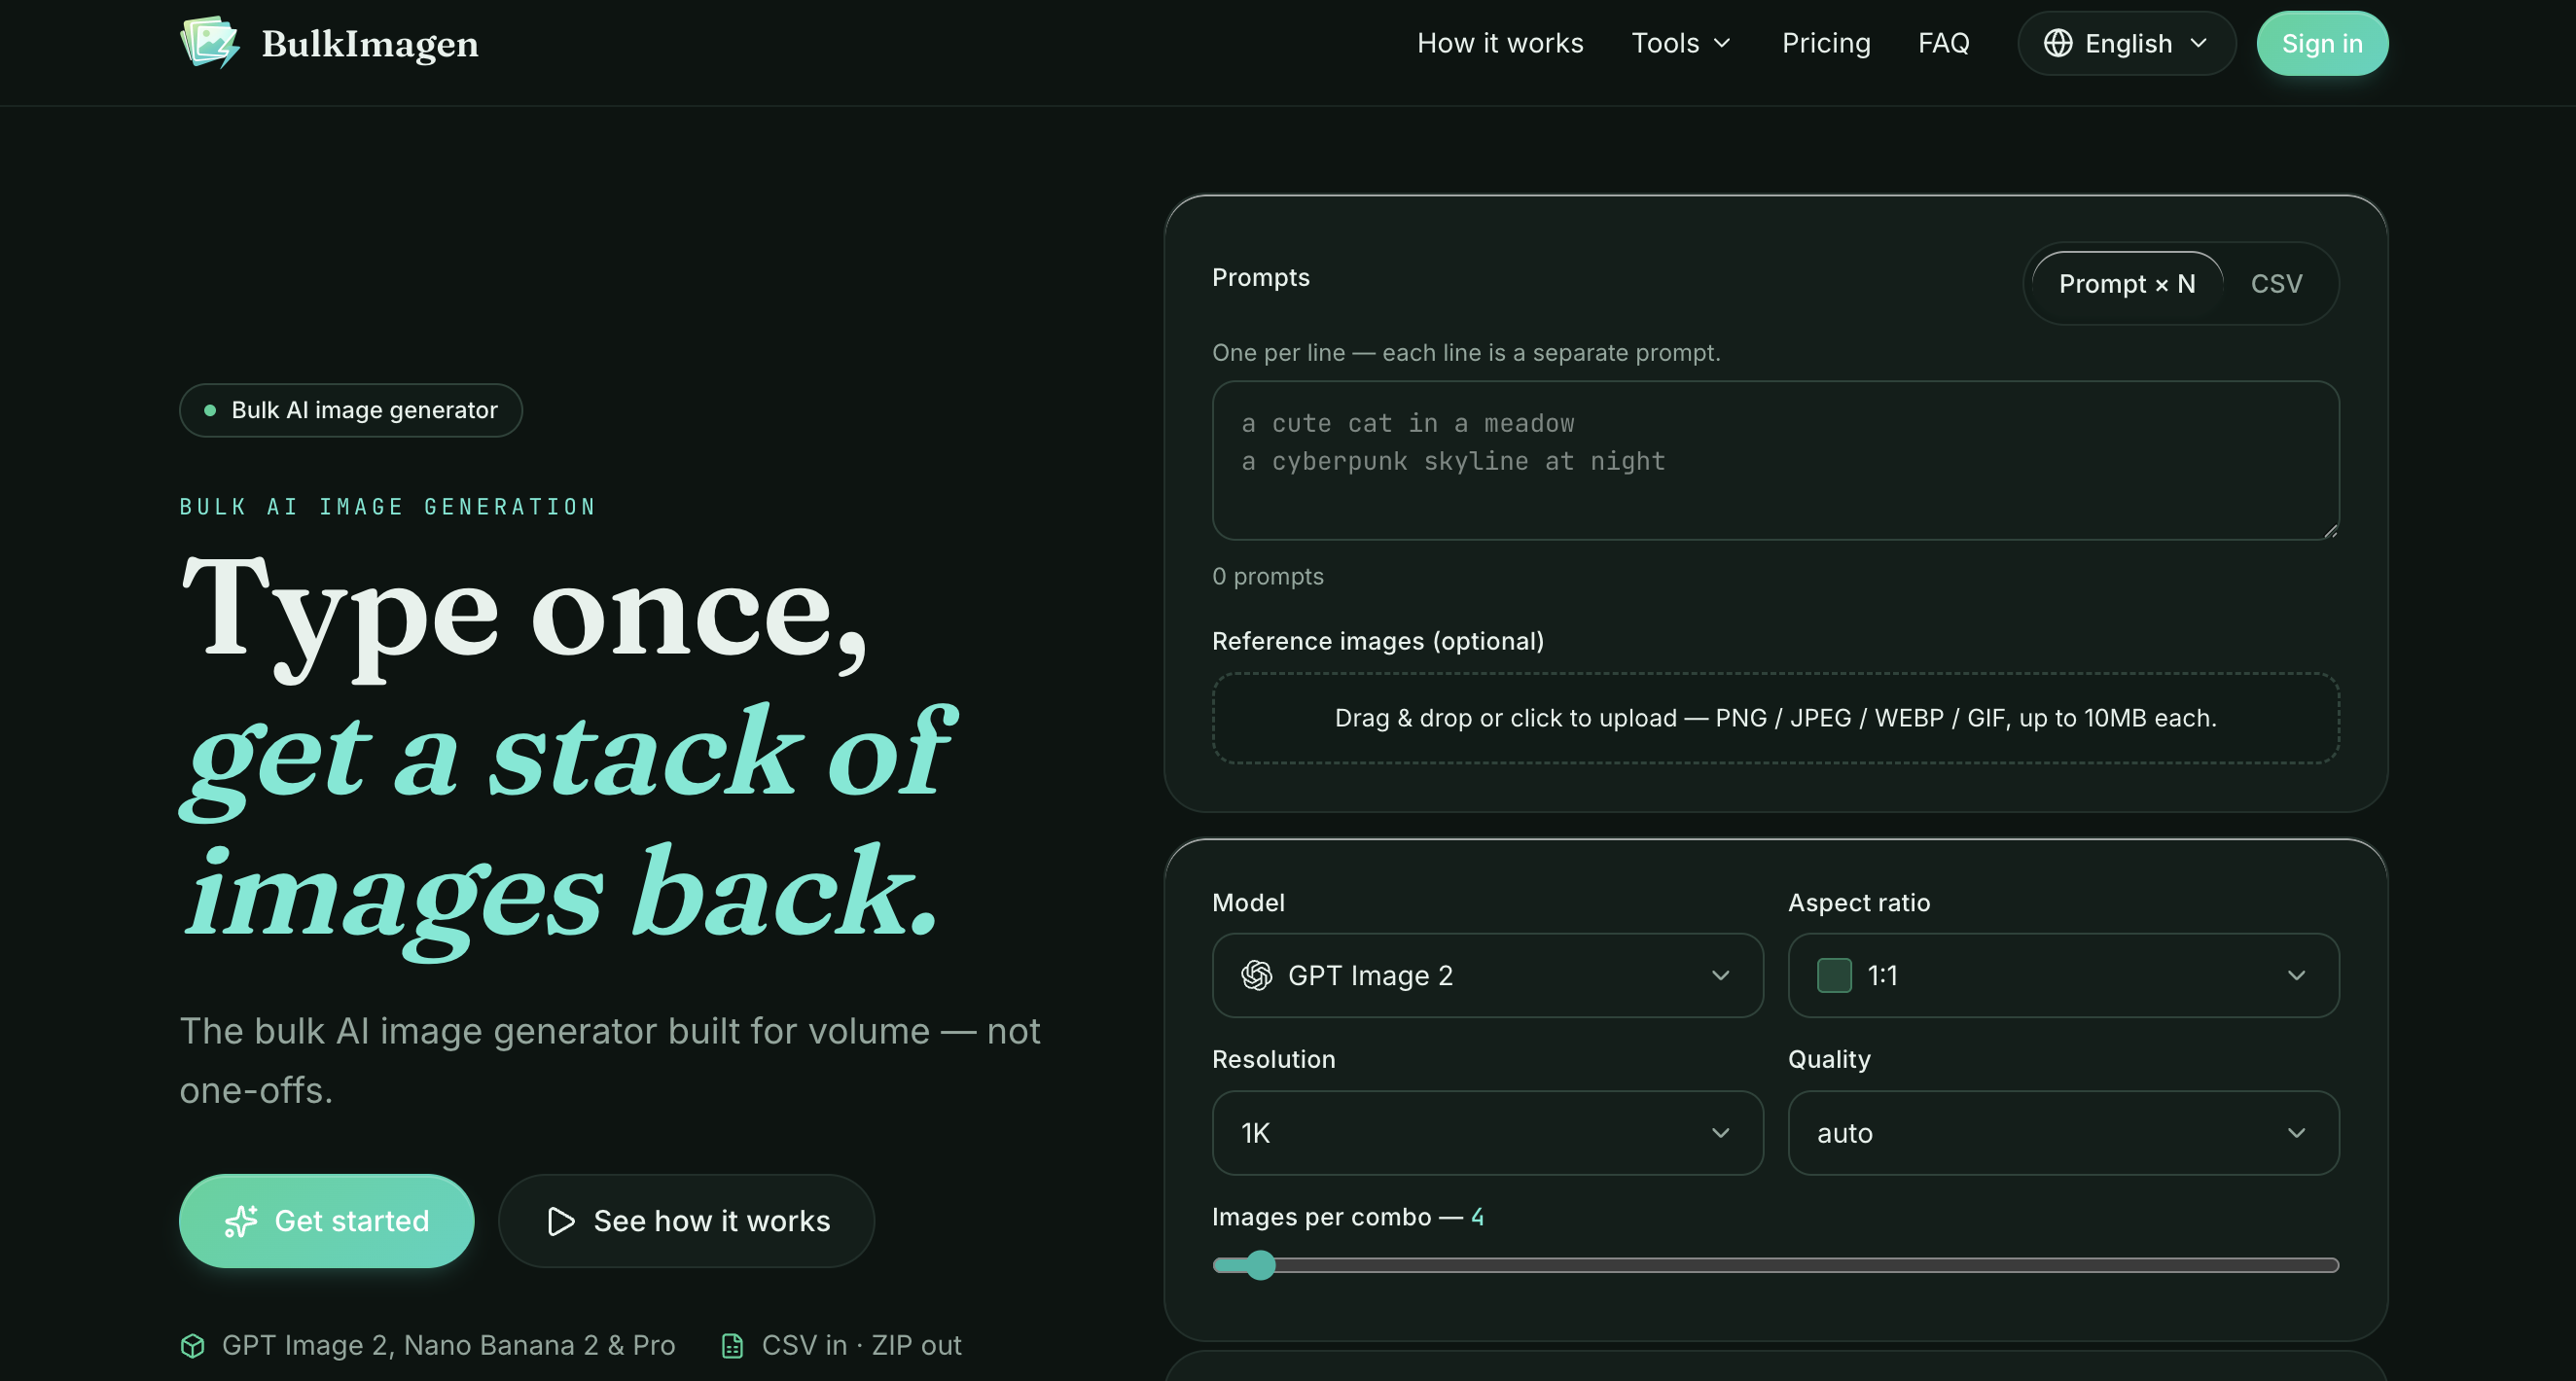The width and height of the screenshot is (2576, 1381).
Task: Click the Images per combo slider track
Action: coord(1775,1265)
